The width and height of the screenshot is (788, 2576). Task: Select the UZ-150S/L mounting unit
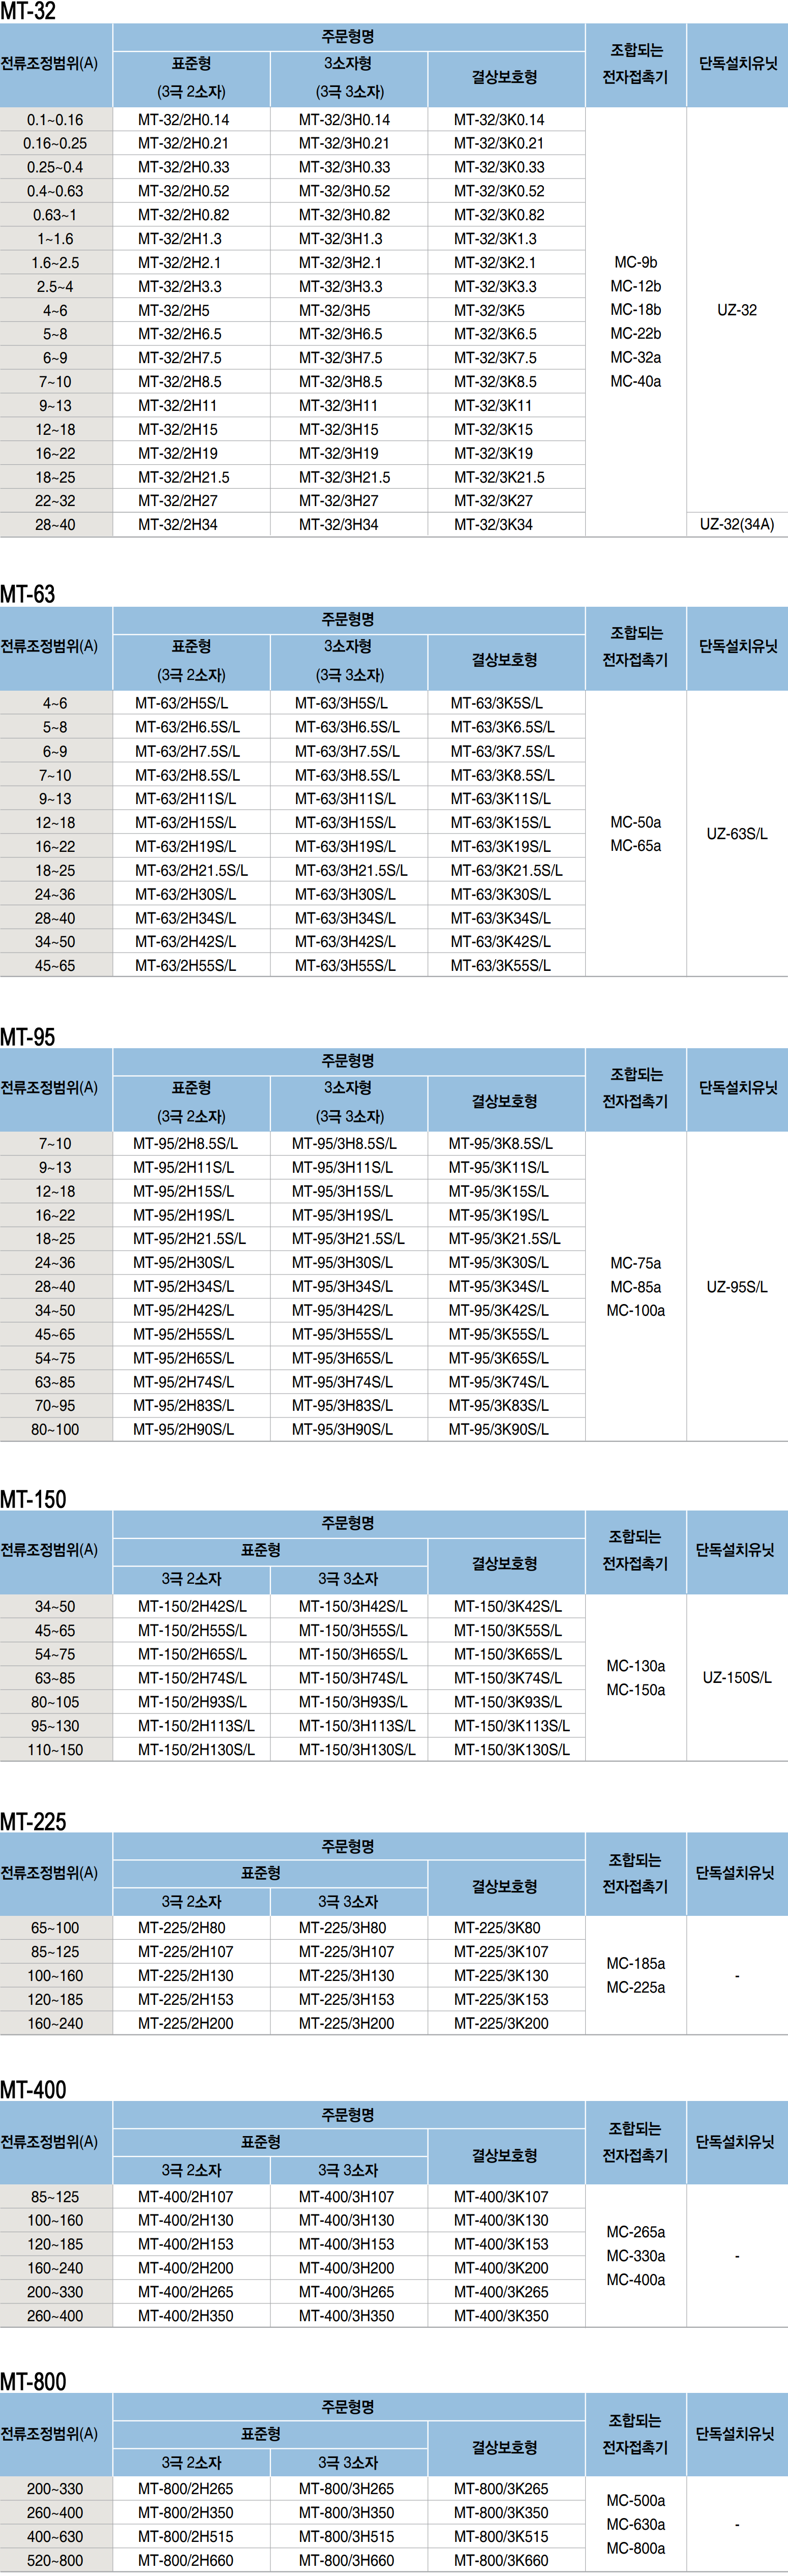pos(737,1678)
